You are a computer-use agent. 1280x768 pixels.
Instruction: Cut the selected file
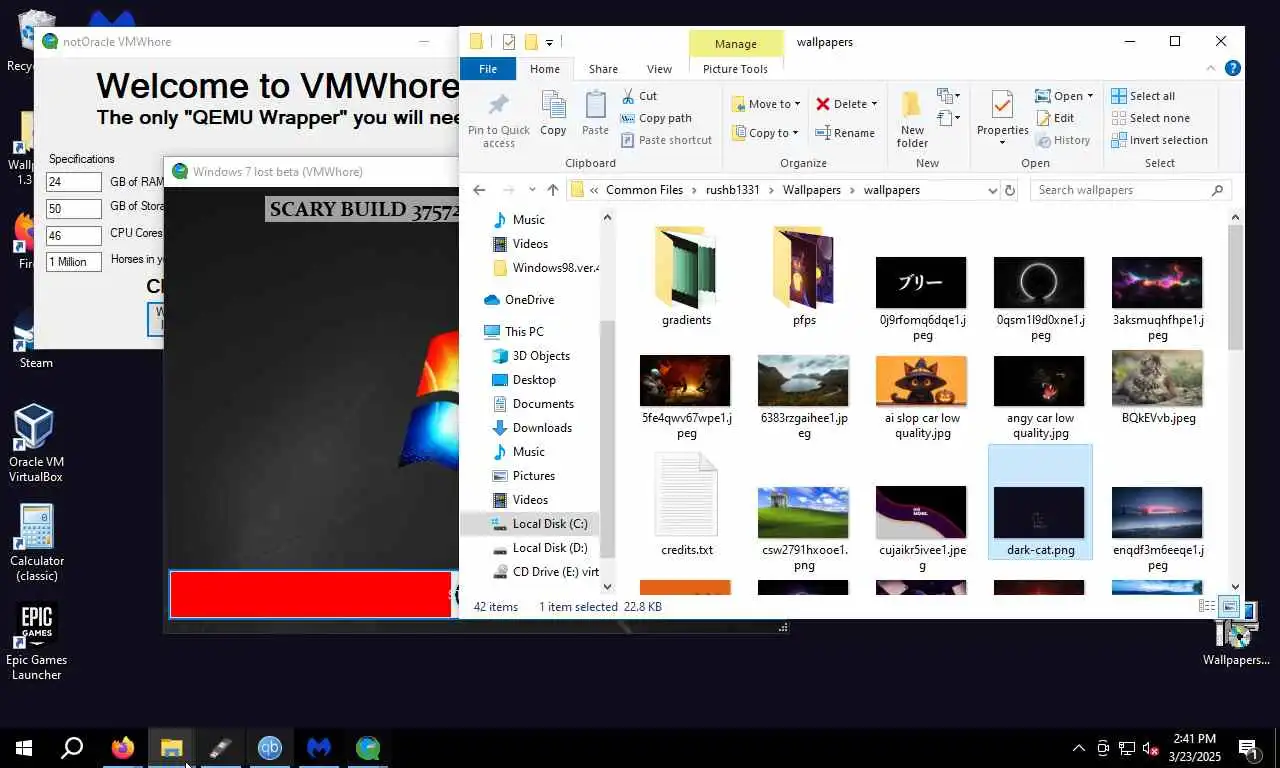(x=639, y=96)
